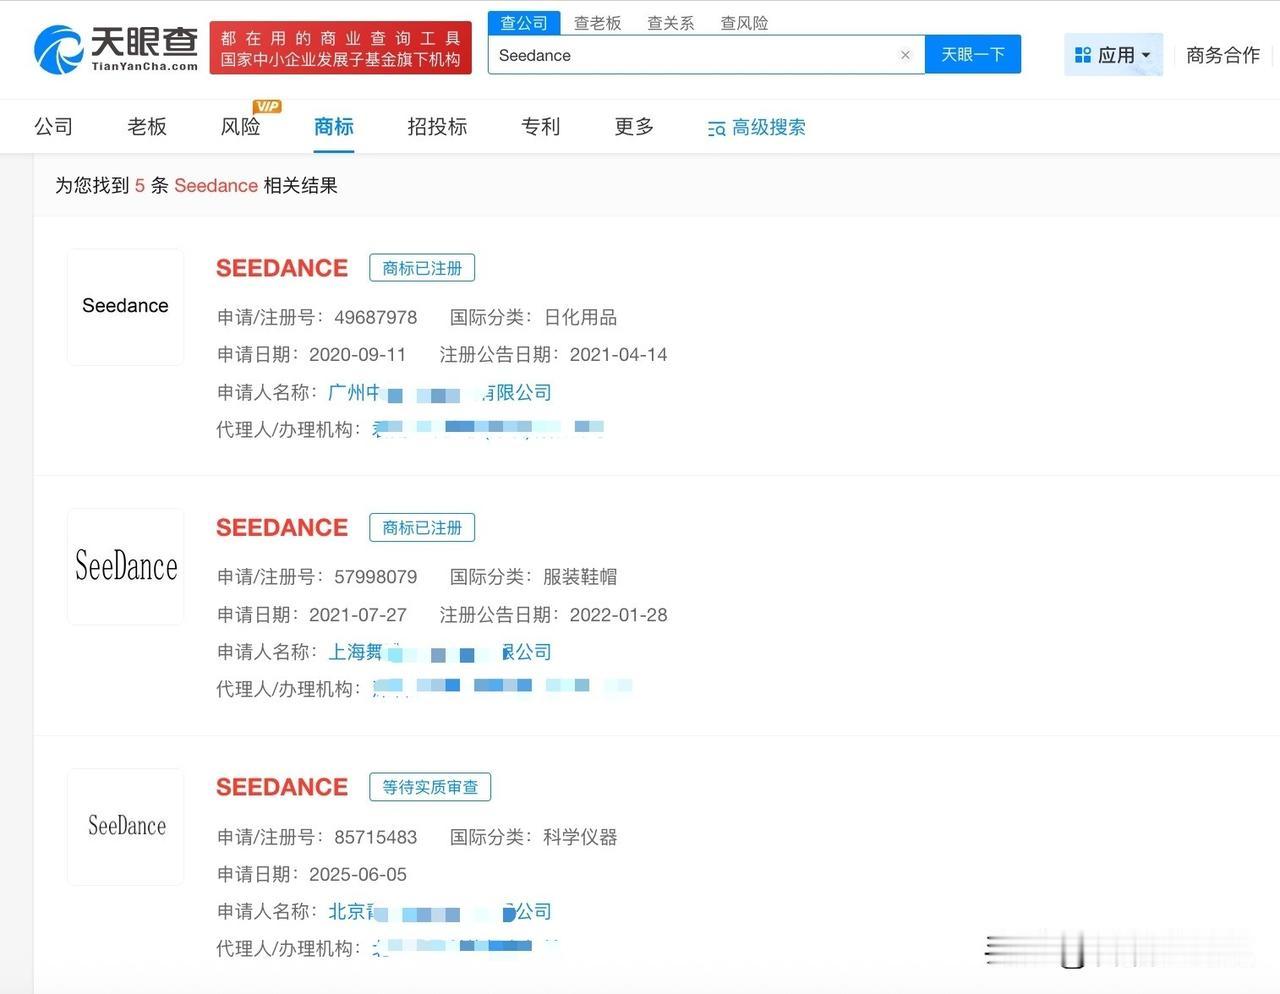Select the 专利 navigation tab
This screenshot has width=1280, height=994.
pos(540,127)
